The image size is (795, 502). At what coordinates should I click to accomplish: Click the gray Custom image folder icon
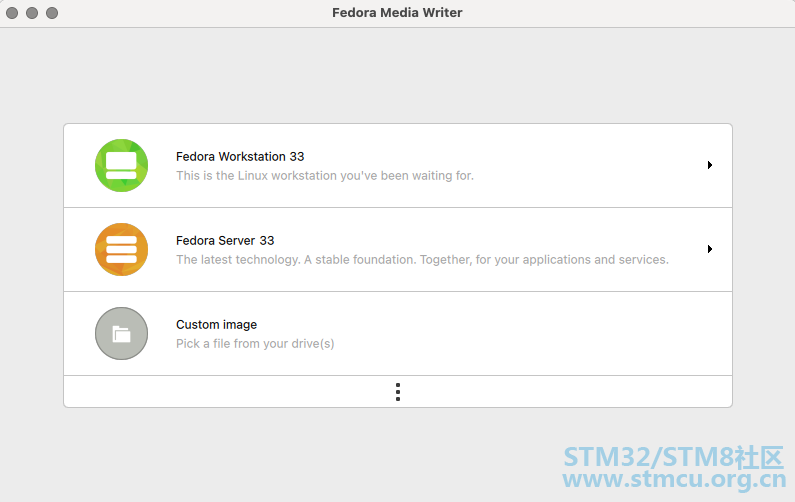[122, 334]
